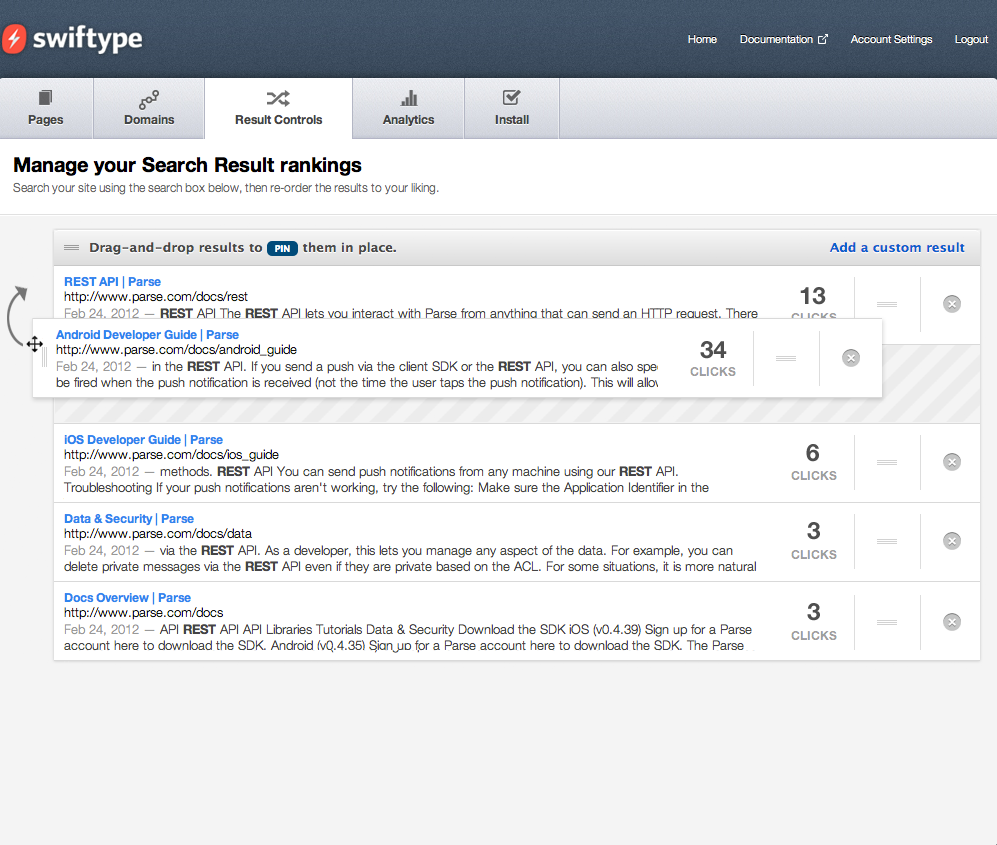The height and width of the screenshot is (845, 997).
Task: Click the Data & Security row drag handle
Action: point(887,541)
